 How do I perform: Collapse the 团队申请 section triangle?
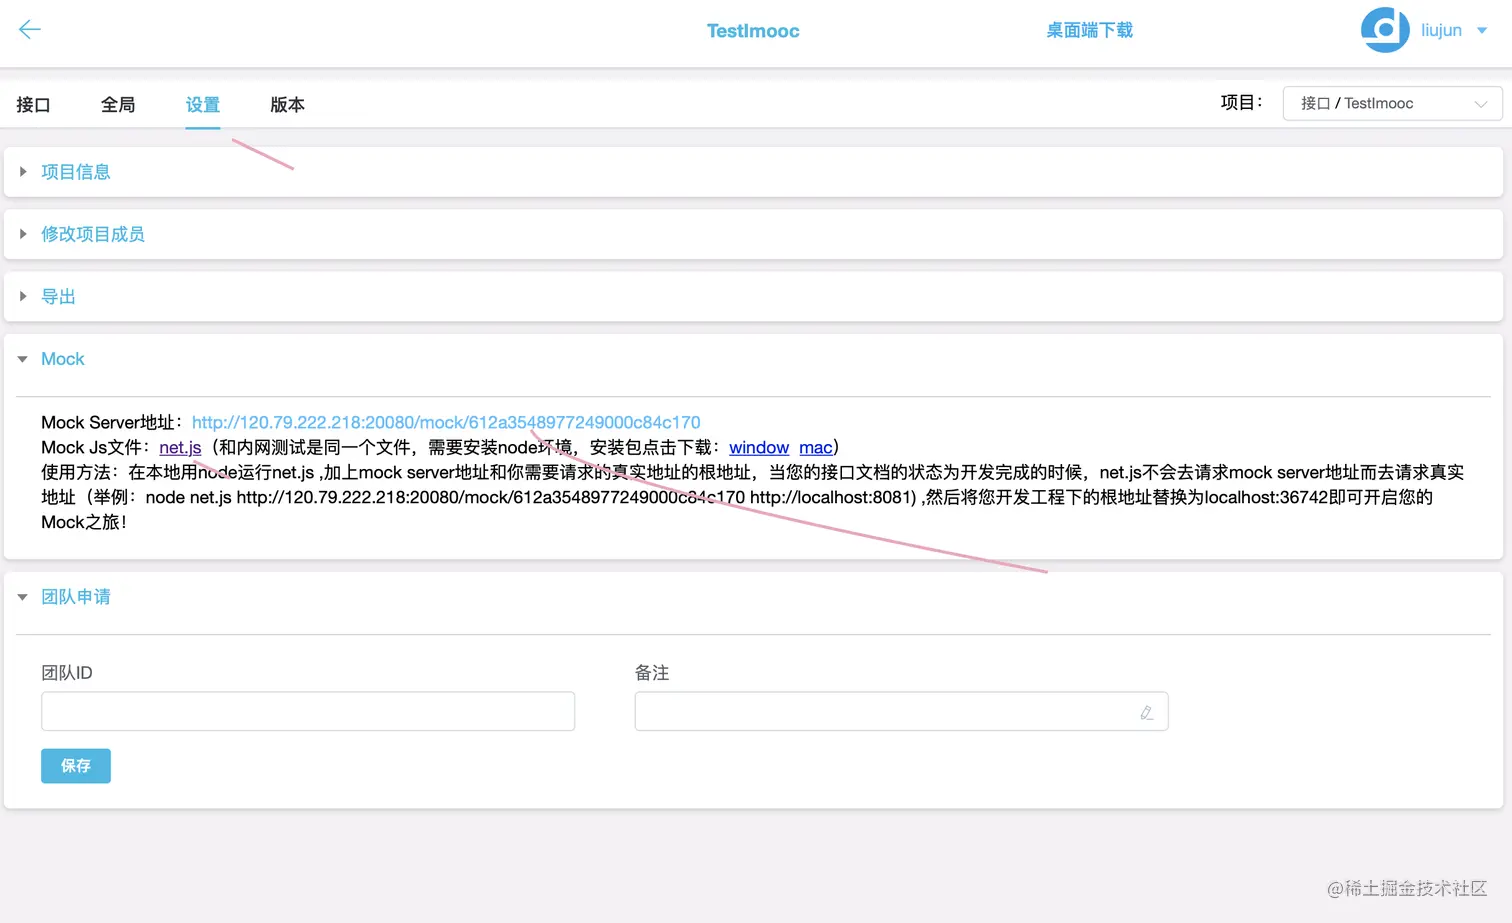[x=22, y=597]
